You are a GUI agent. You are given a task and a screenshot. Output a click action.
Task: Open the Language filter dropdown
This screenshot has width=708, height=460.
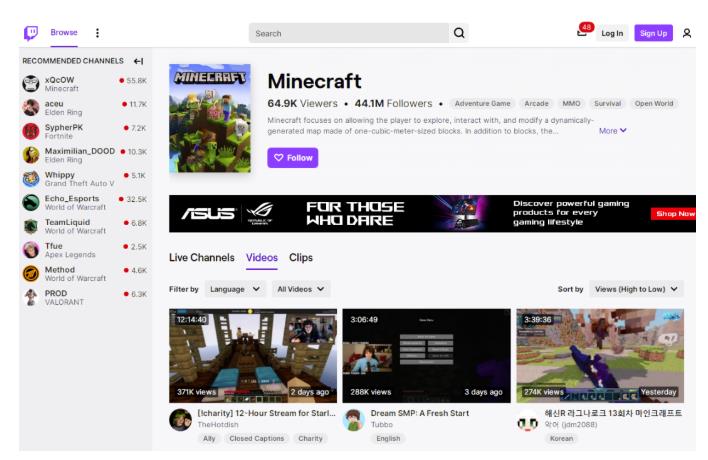click(x=235, y=289)
